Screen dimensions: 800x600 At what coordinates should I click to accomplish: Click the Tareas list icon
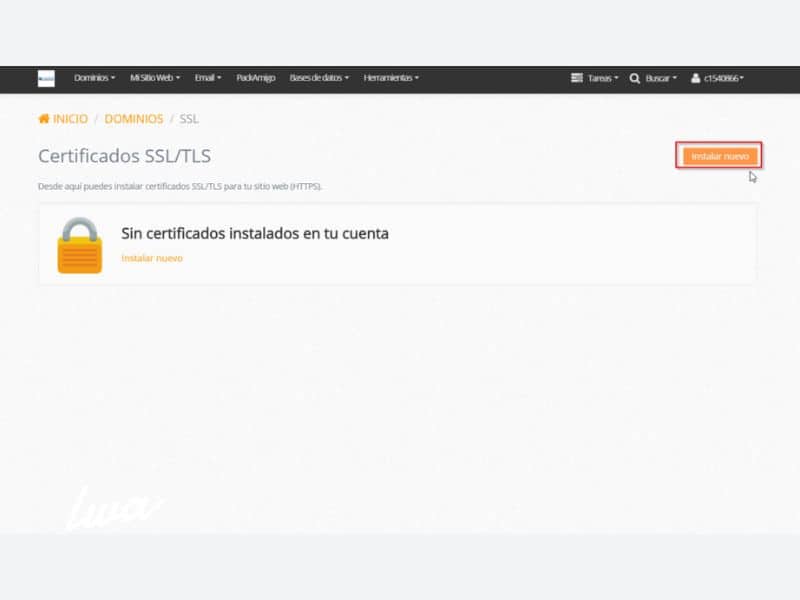point(576,78)
